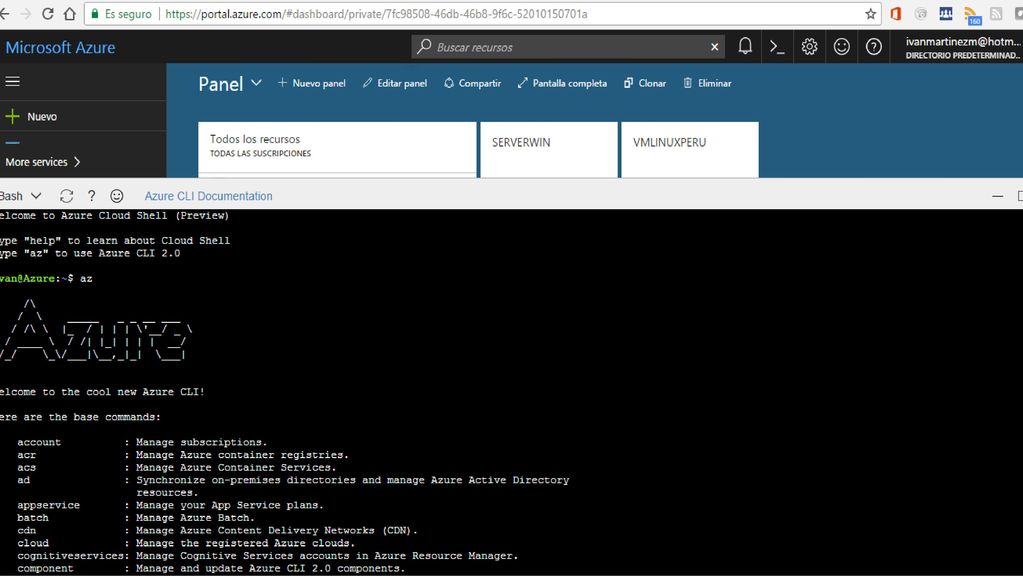
Task: Reload the browser page
Action: coord(47,14)
